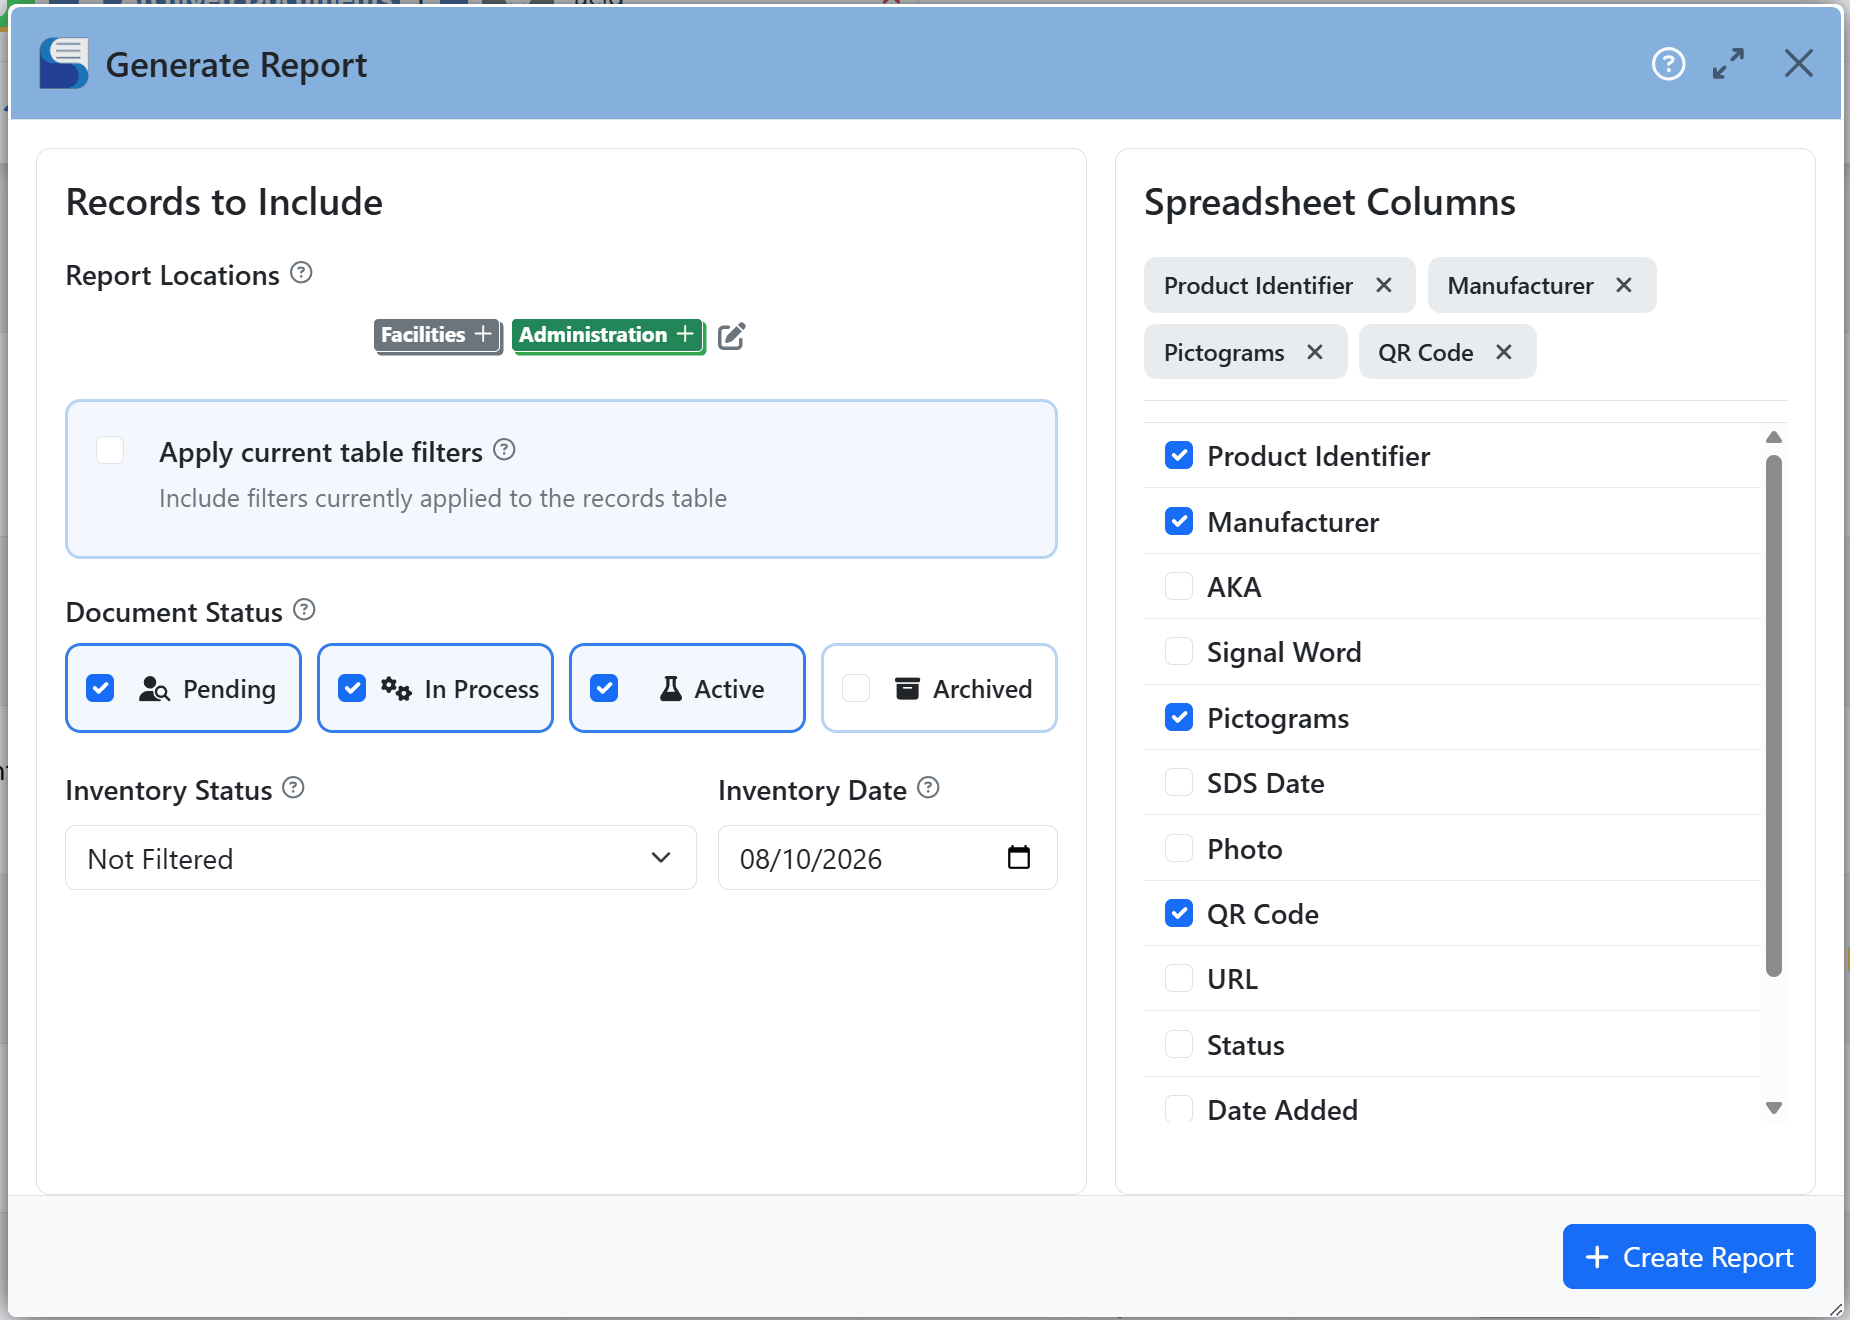Uncheck the Pending document status
1850x1320 pixels.
click(x=100, y=688)
